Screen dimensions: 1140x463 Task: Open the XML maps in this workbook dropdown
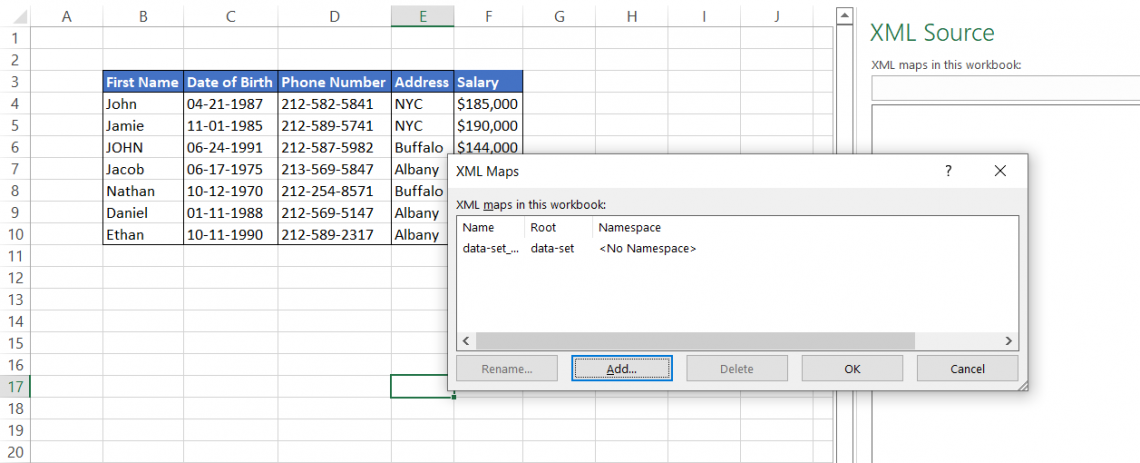click(x=1005, y=89)
